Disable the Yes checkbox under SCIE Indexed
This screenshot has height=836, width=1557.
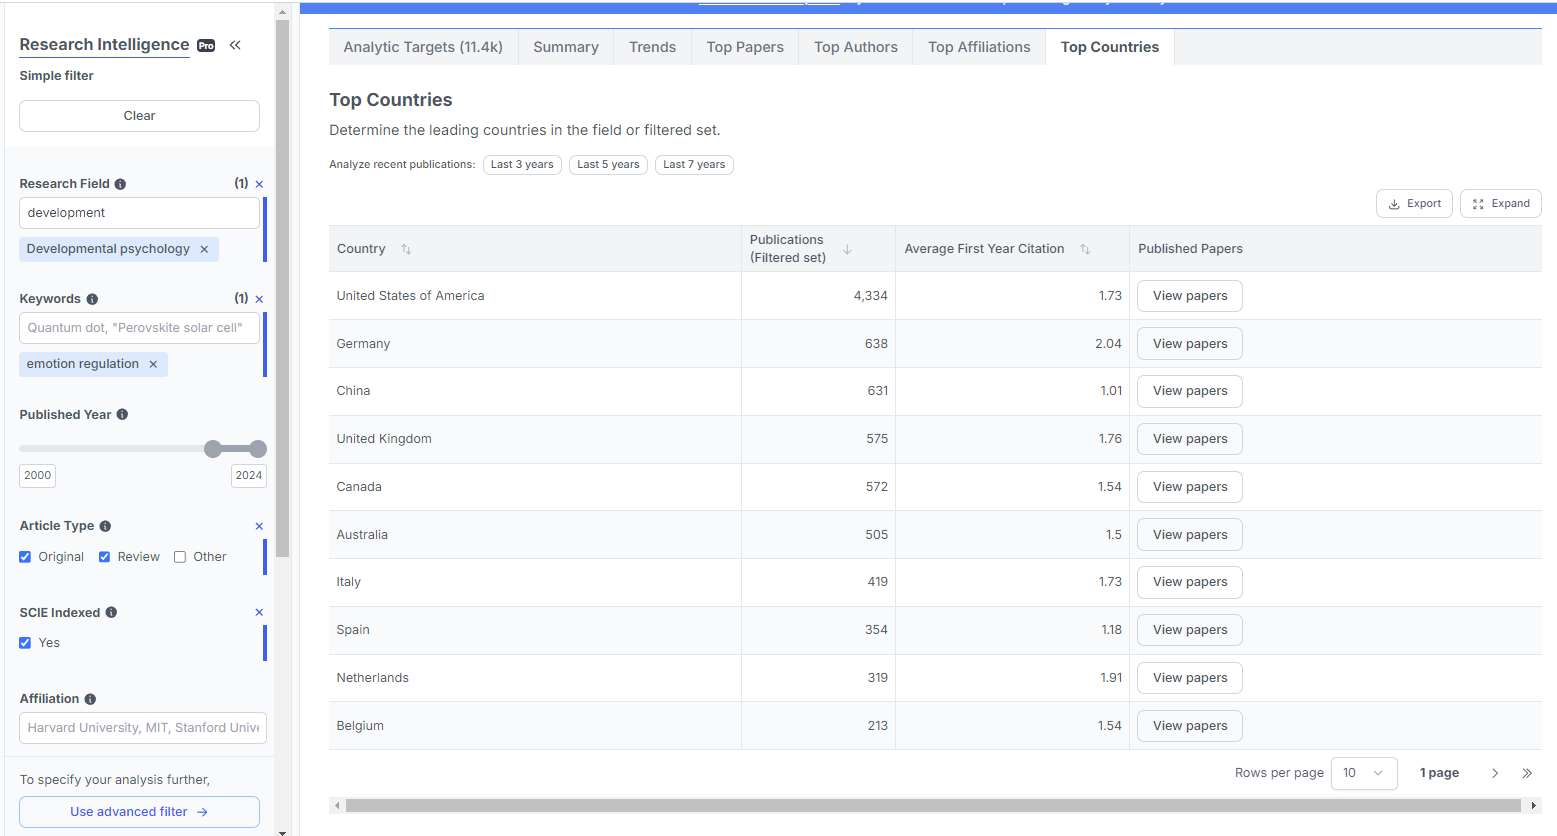click(x=24, y=642)
